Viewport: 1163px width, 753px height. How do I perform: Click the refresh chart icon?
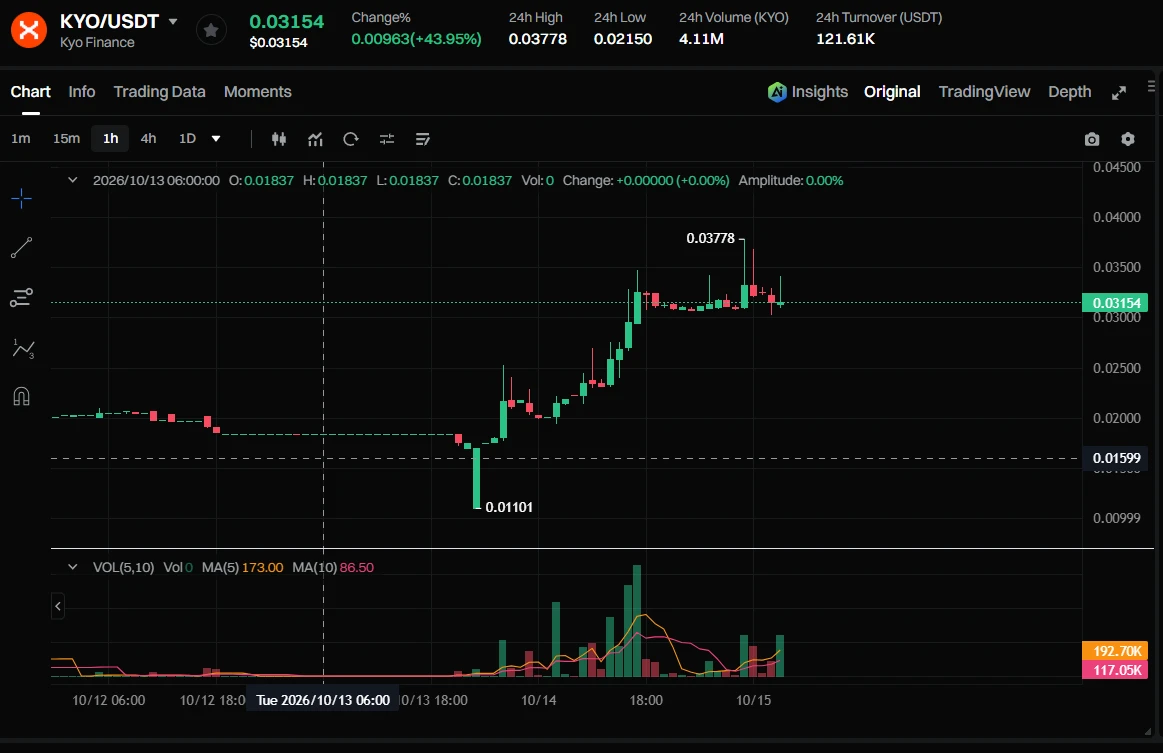coord(351,139)
